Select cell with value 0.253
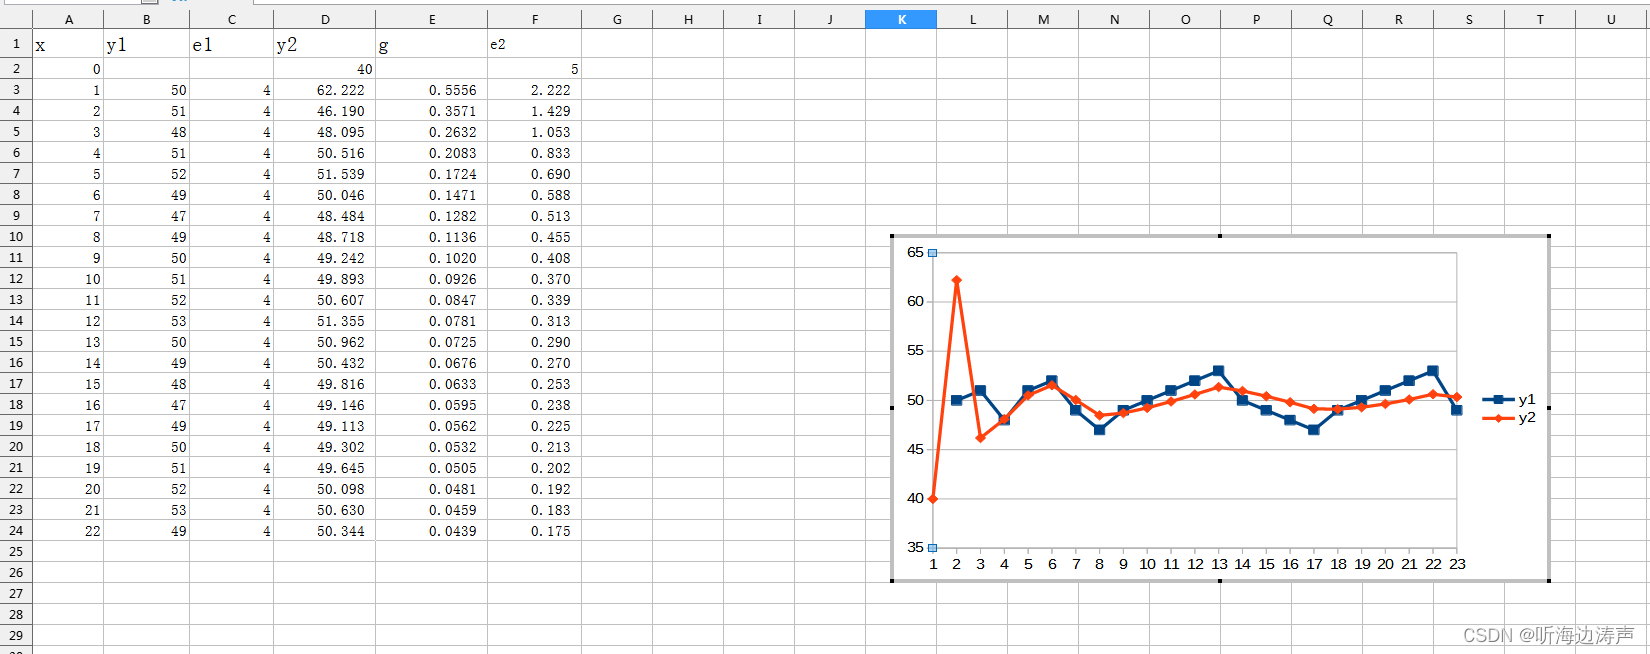 click(535, 384)
